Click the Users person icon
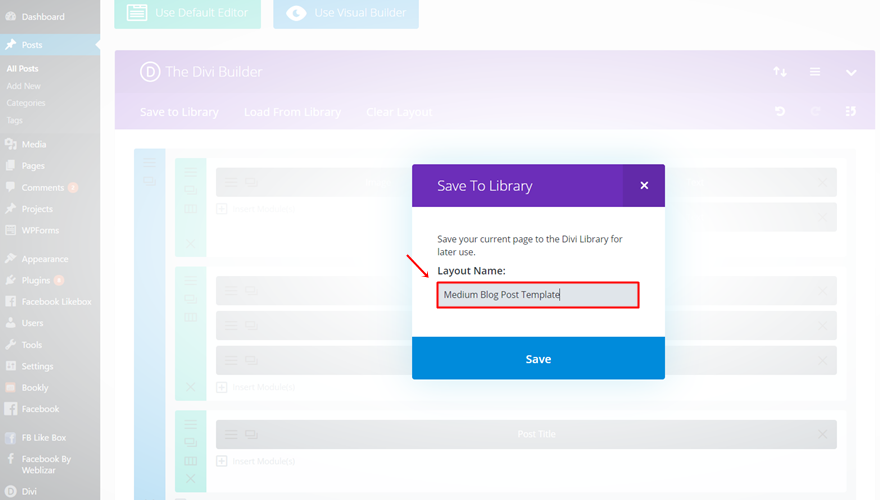The image size is (880, 500). 11,323
